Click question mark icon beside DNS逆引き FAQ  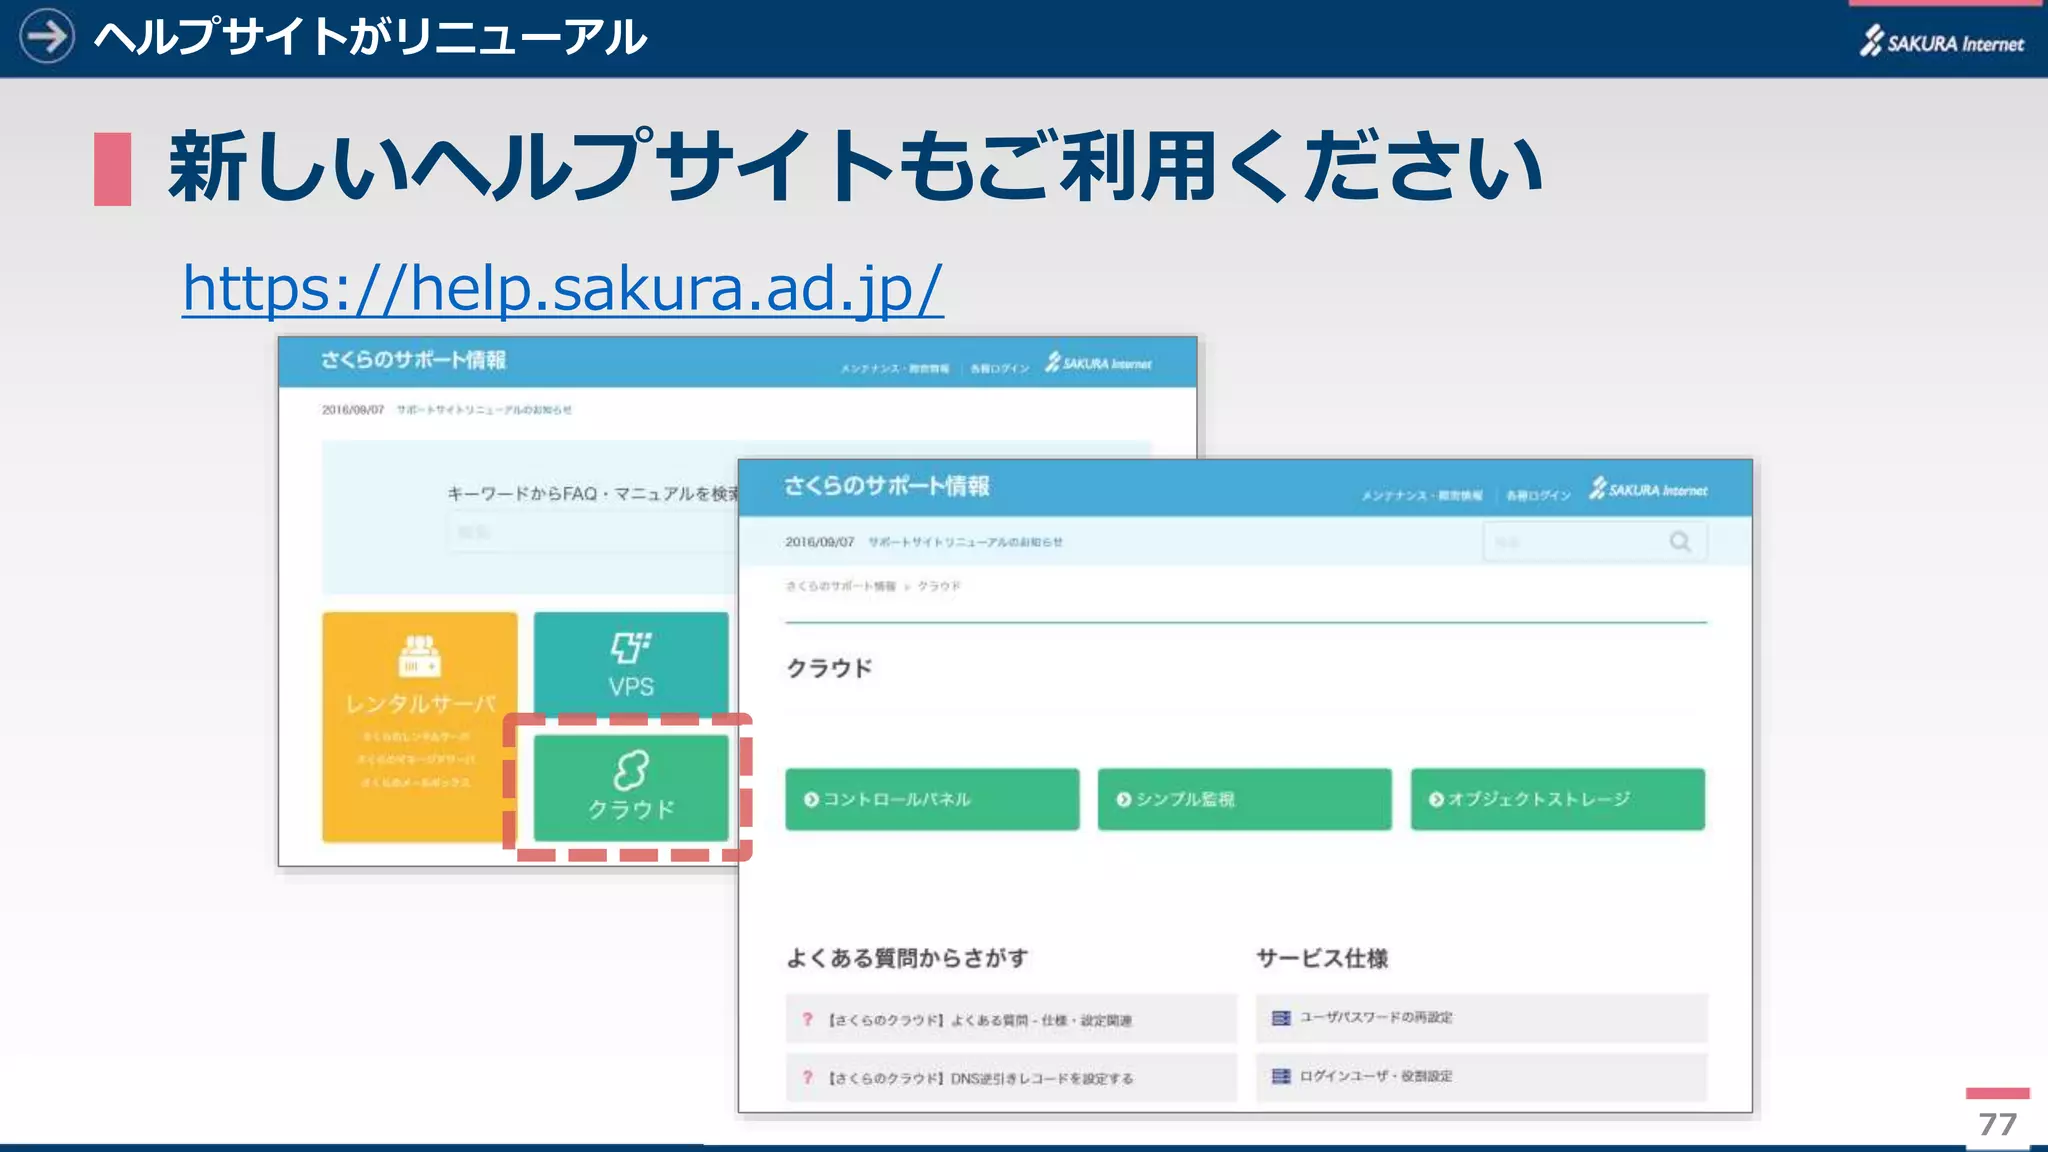point(807,1078)
